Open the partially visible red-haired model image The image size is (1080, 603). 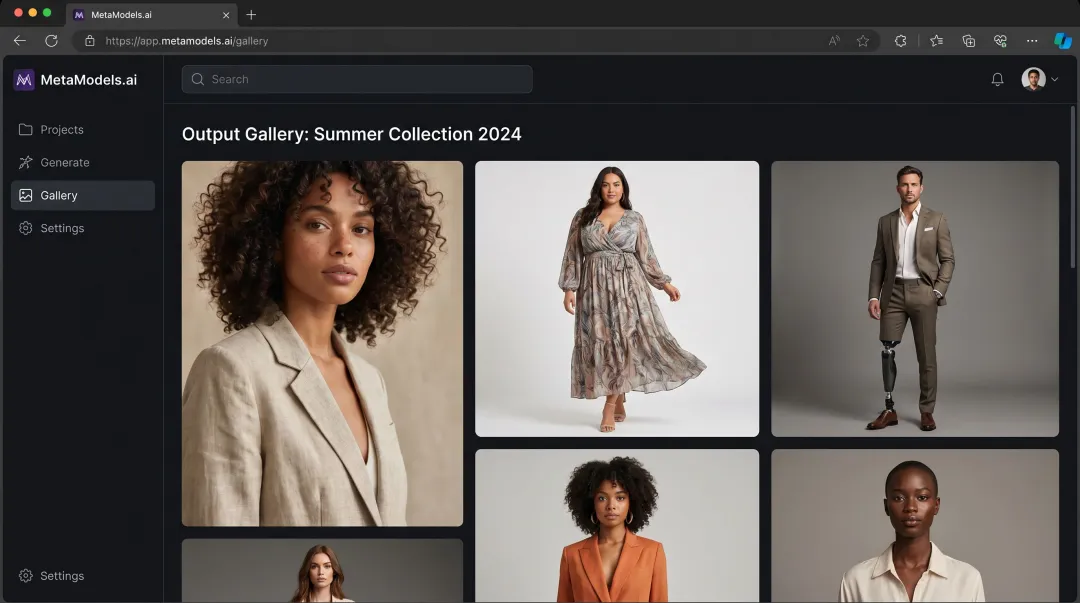point(322,571)
